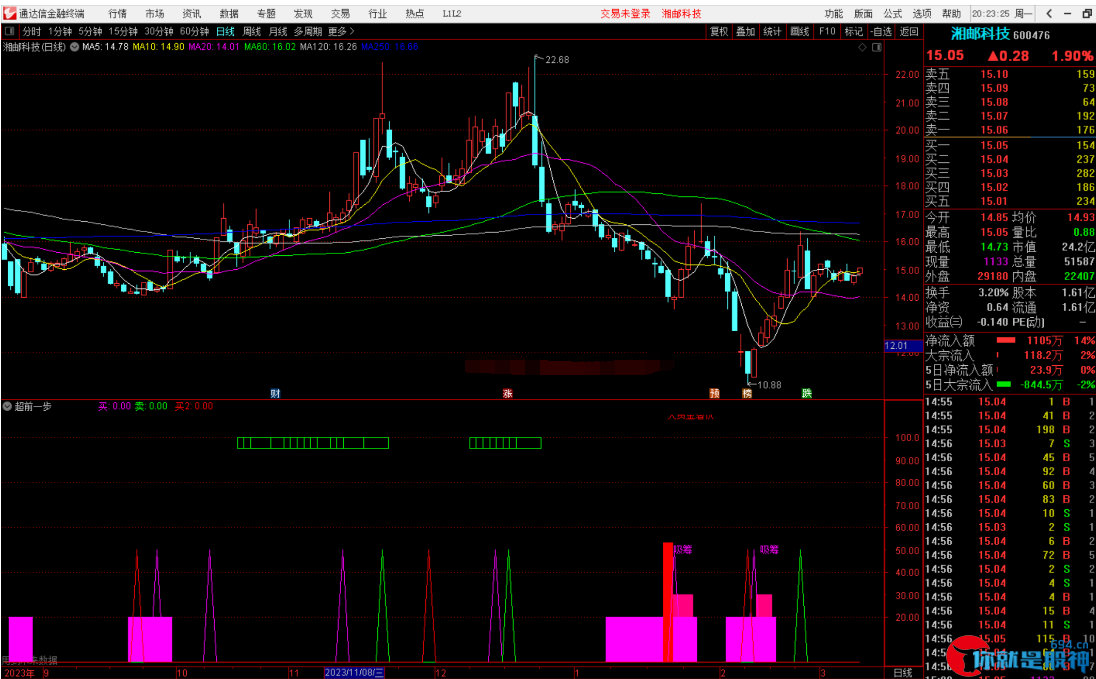
Task: Open the 版面 menu
Action: point(863,13)
